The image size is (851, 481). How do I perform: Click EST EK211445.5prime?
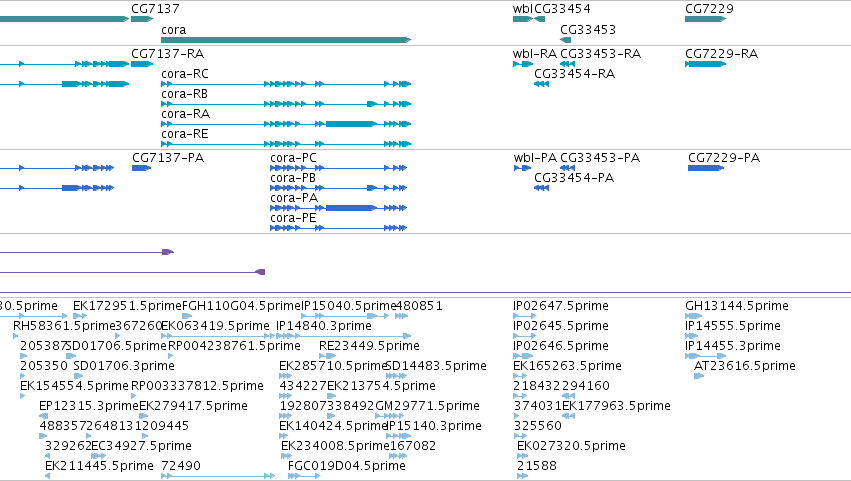99,466
